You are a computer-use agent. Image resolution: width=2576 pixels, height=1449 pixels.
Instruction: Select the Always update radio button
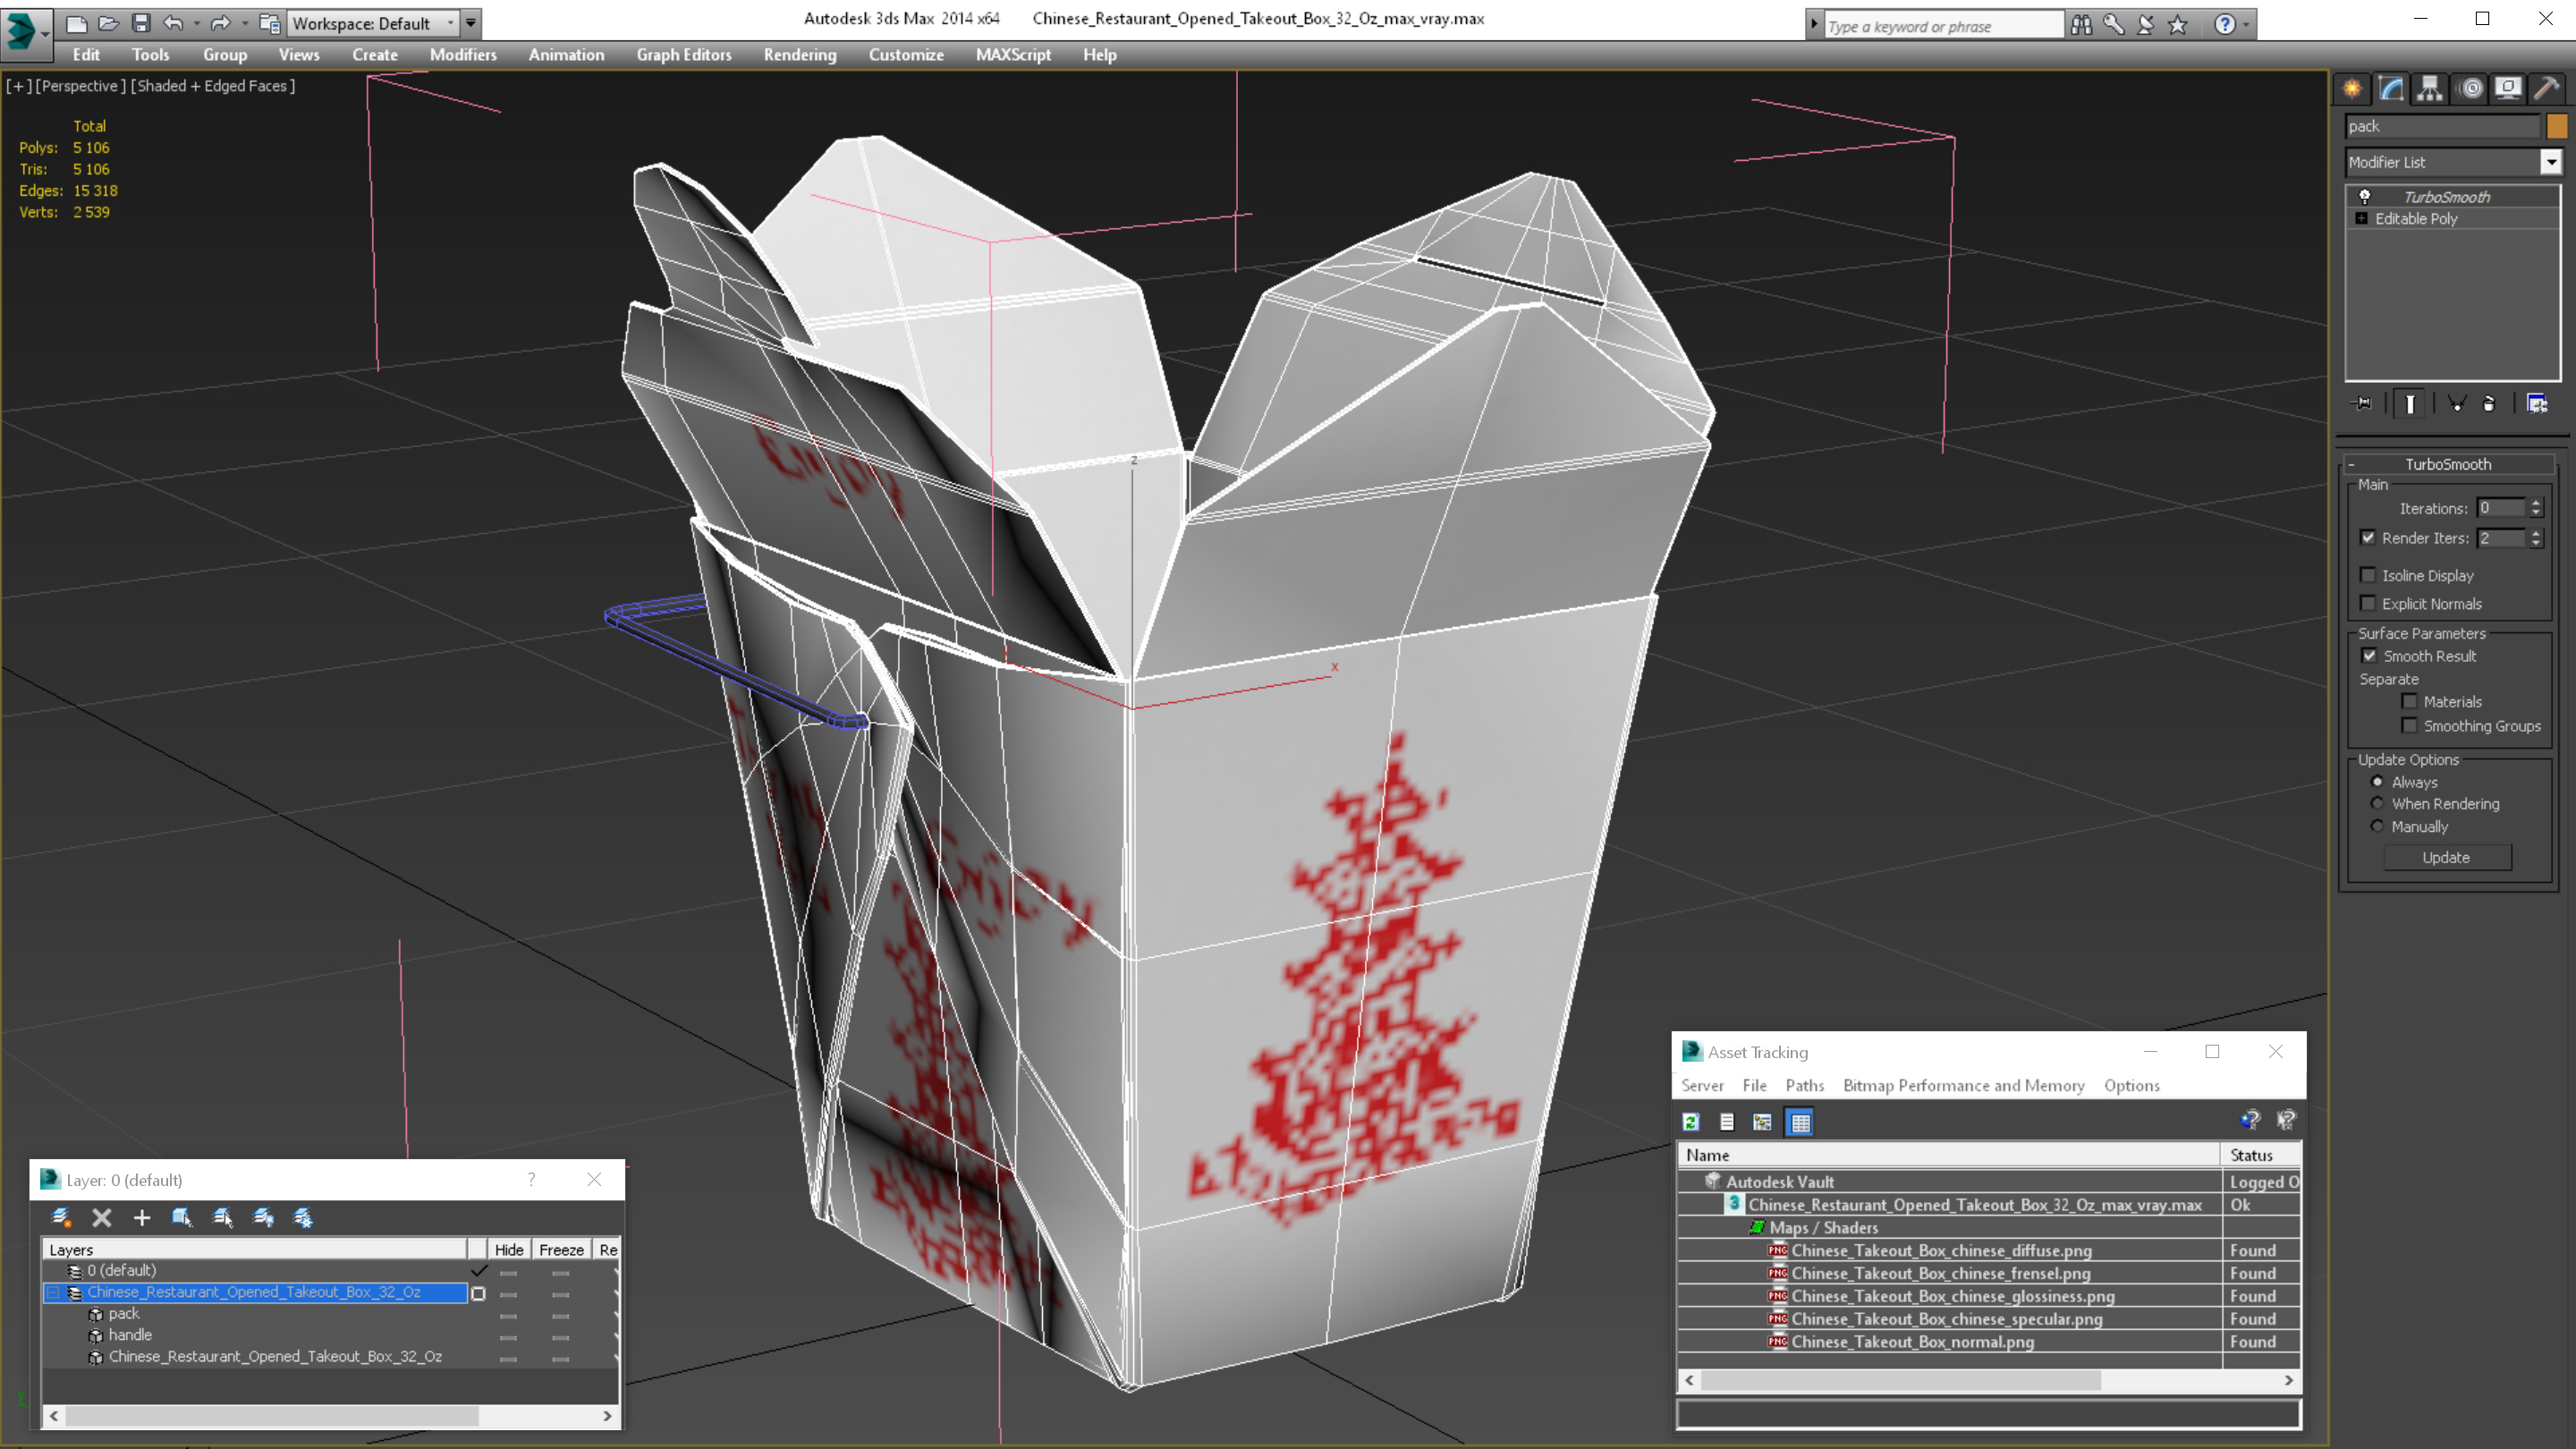pos(2377,782)
